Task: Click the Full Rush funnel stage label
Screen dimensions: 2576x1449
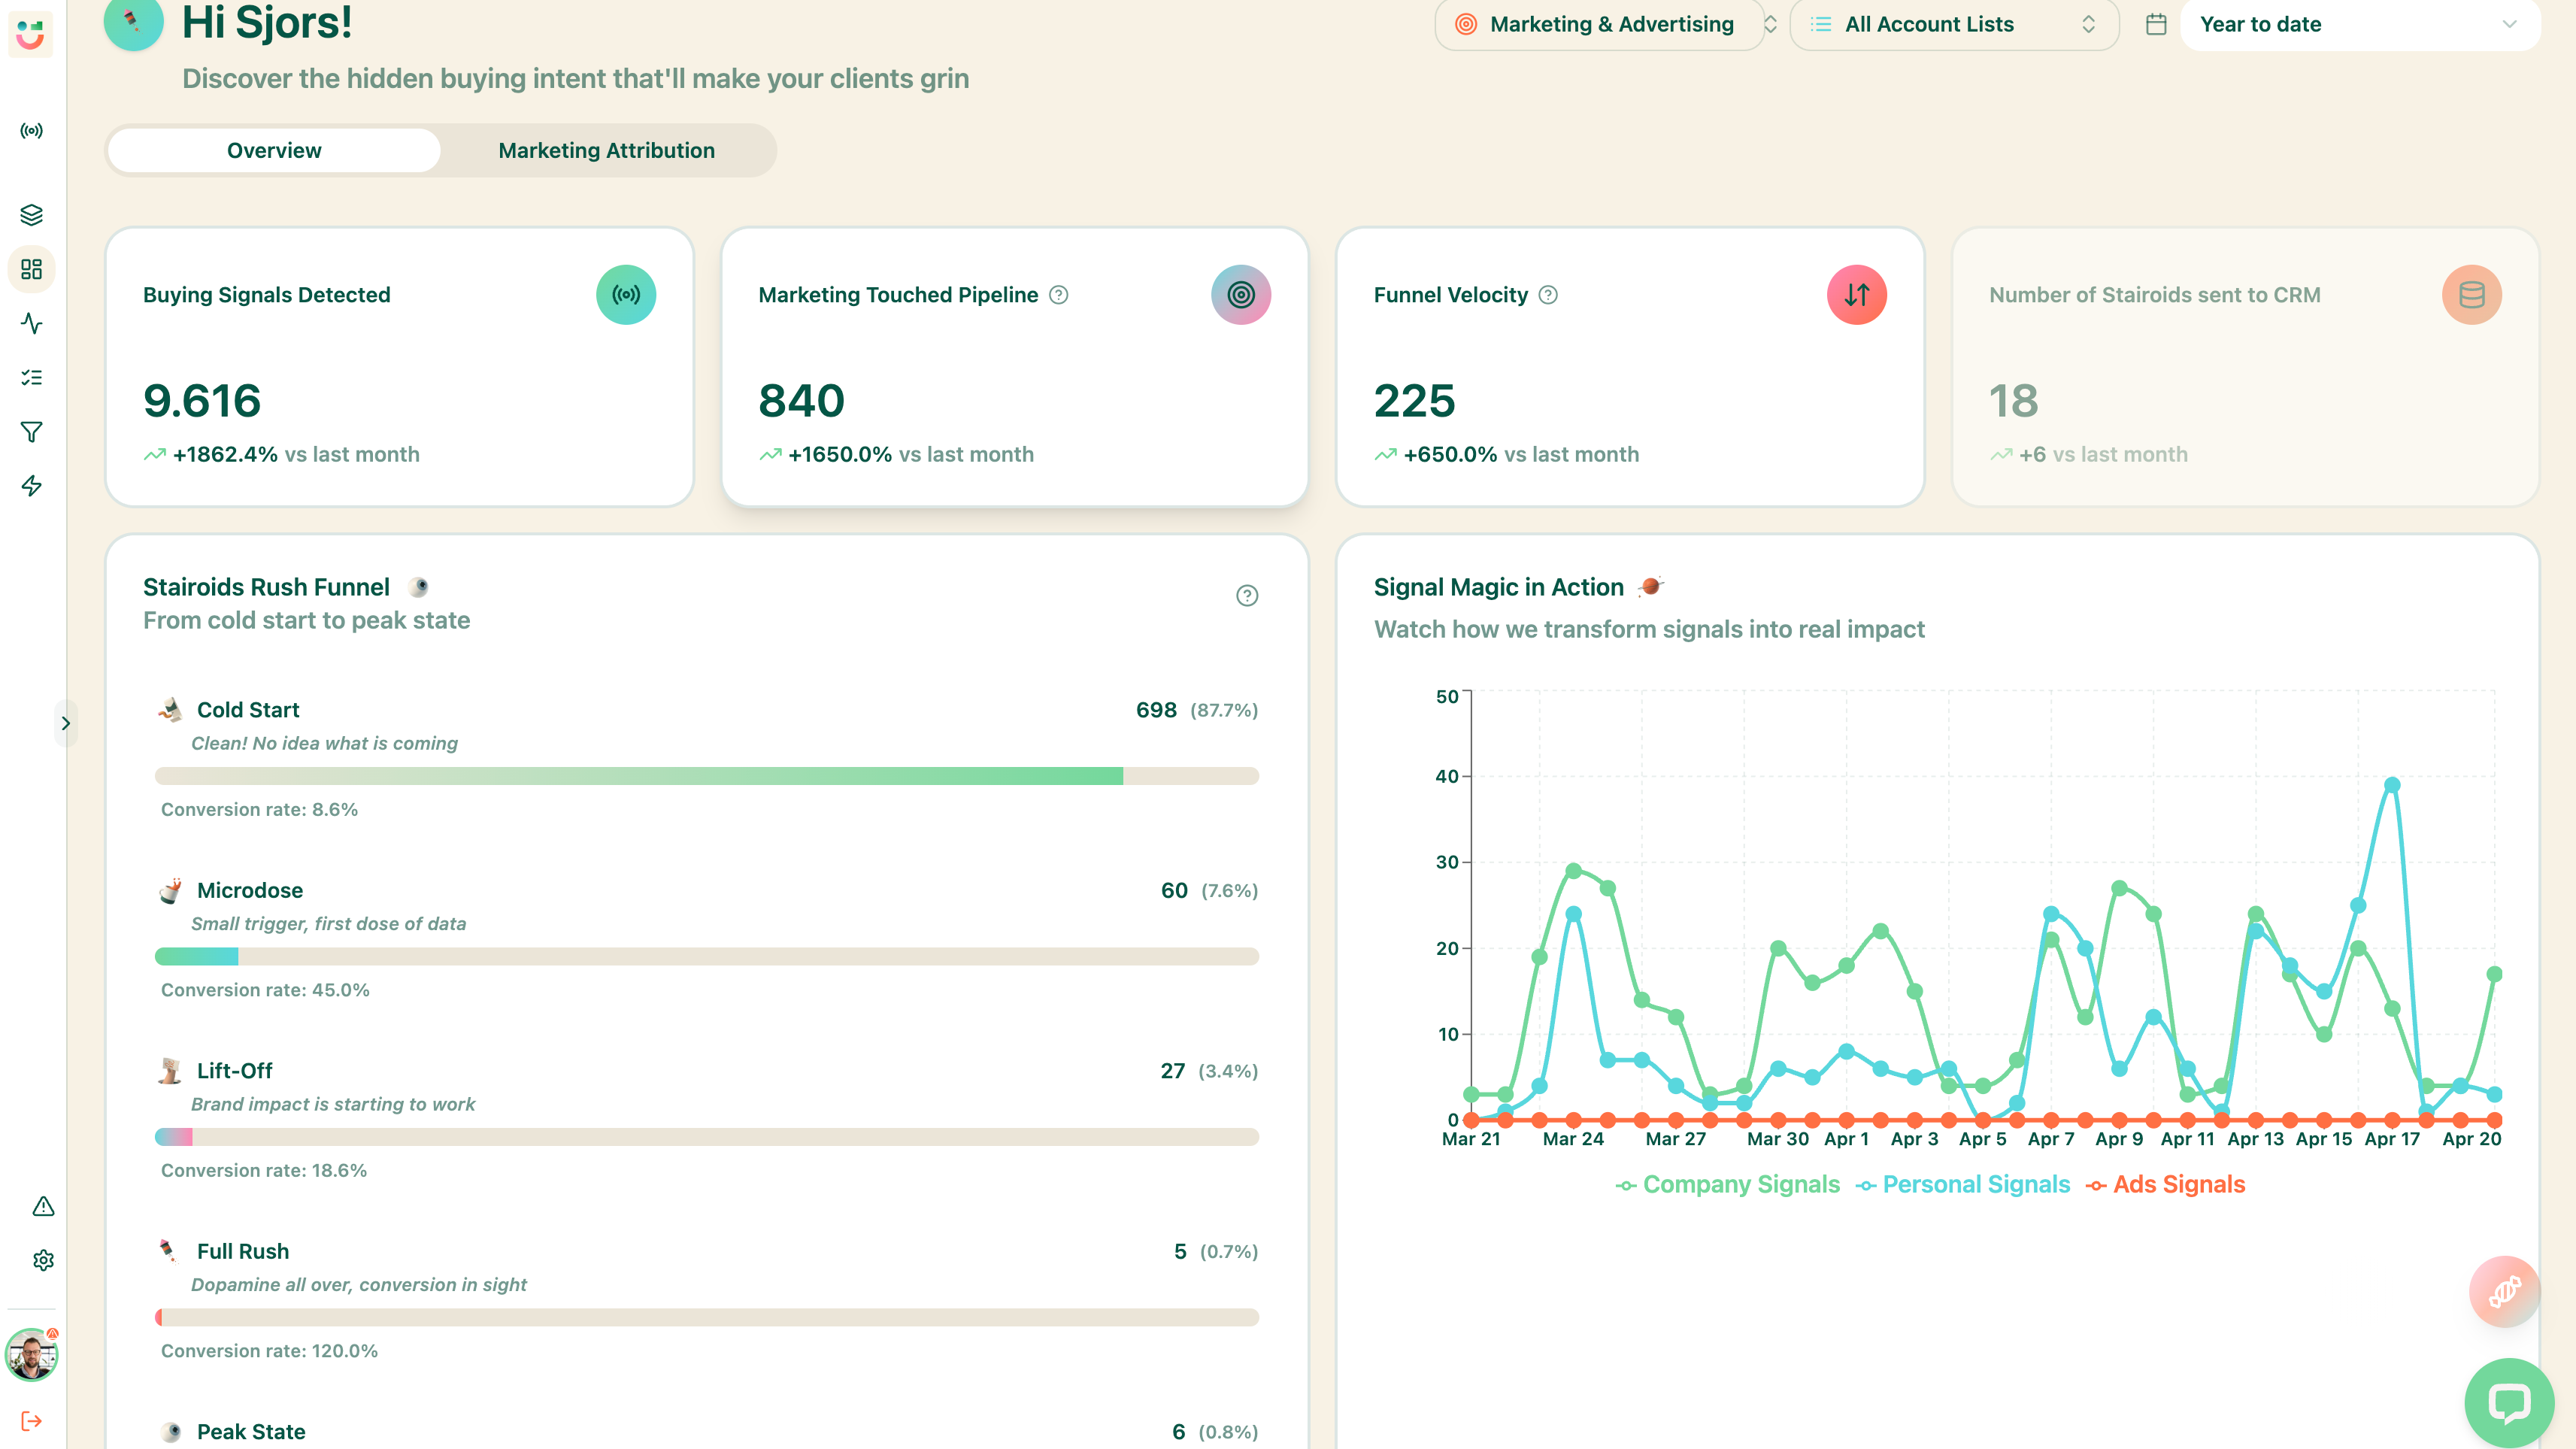Action: [x=243, y=1251]
